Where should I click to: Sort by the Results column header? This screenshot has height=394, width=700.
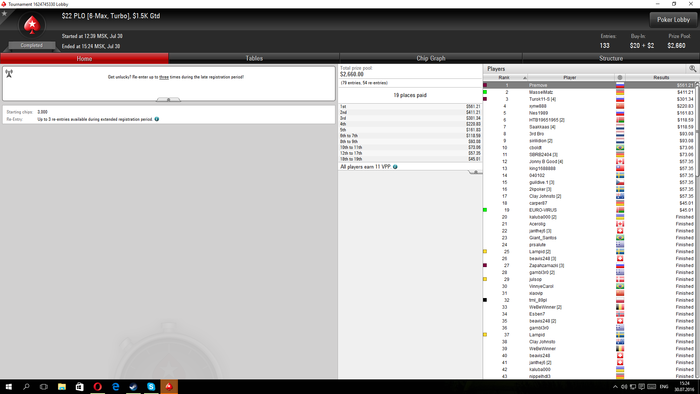661,78
